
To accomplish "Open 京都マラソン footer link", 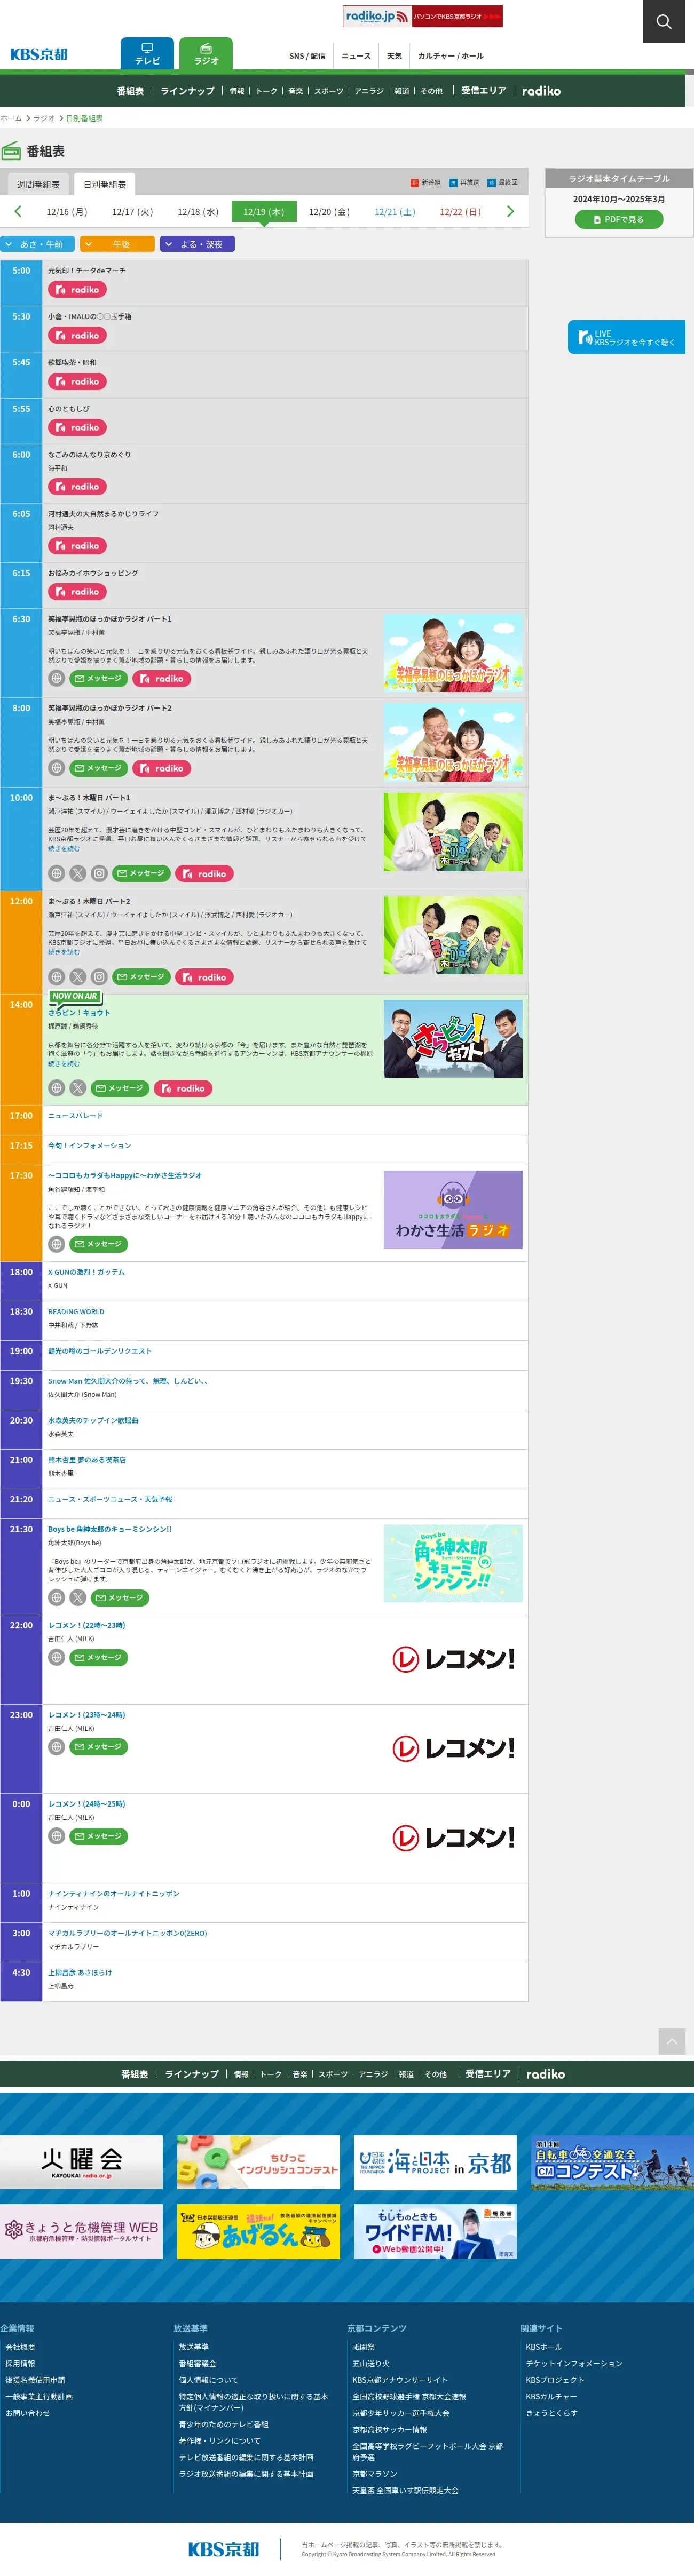I will 374,2474.
